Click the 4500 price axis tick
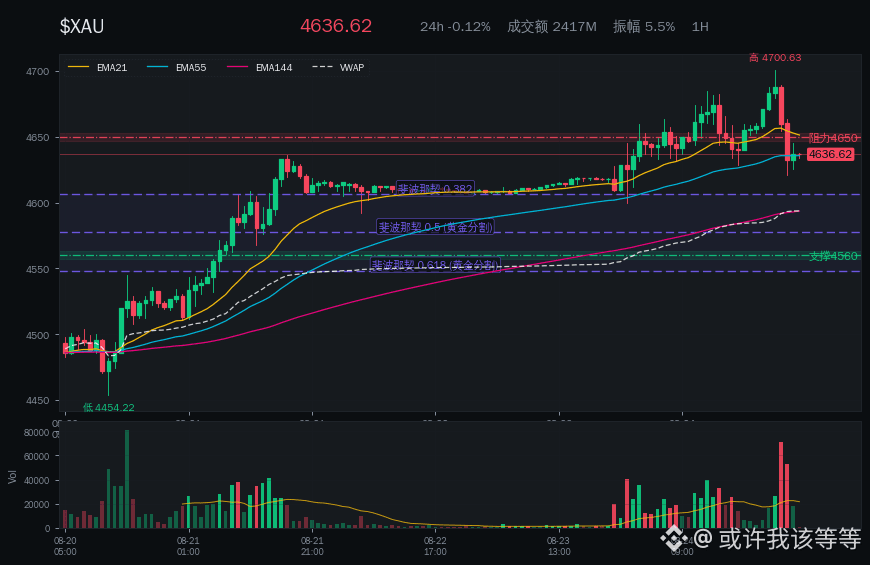 pos(38,335)
